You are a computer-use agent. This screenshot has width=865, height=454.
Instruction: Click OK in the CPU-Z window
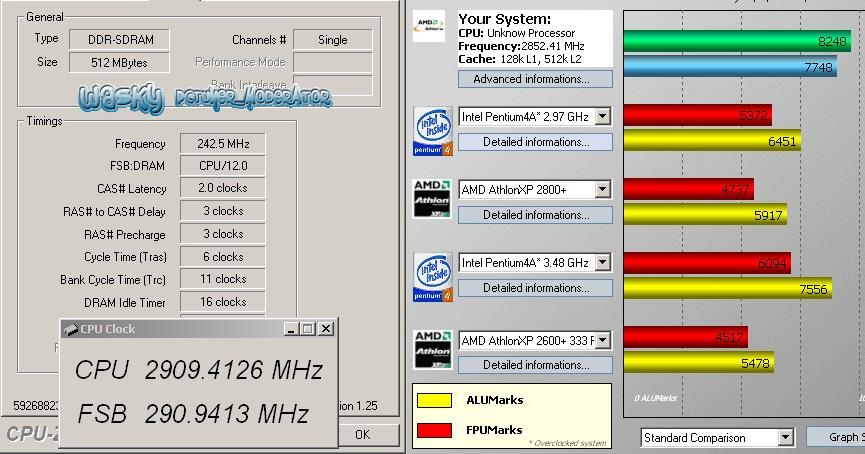(367, 435)
